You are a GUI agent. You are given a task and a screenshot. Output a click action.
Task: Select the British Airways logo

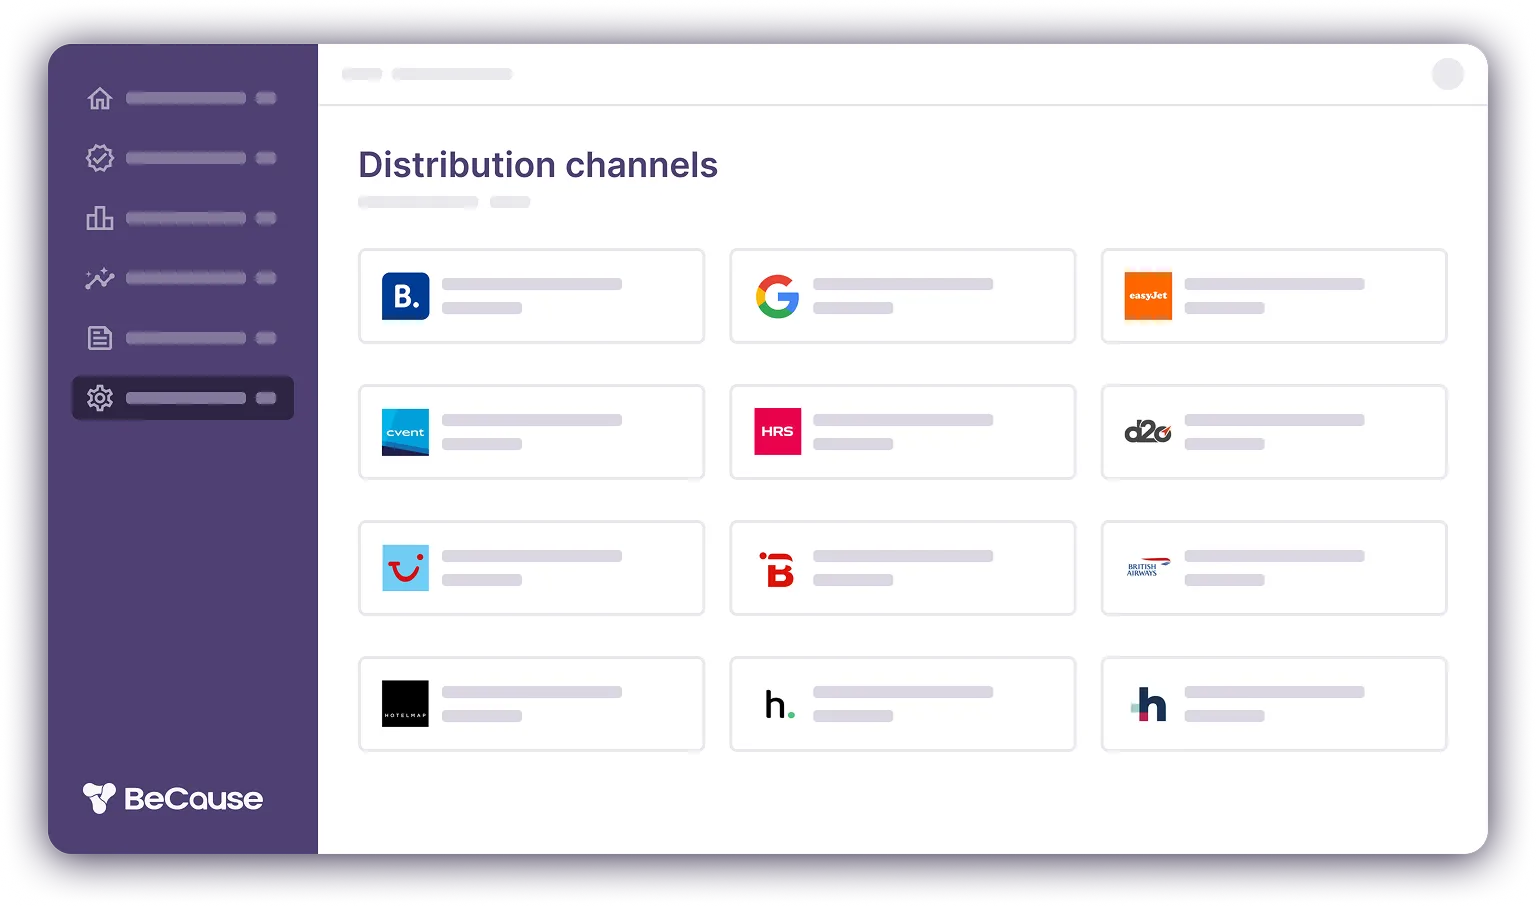coord(1148,568)
